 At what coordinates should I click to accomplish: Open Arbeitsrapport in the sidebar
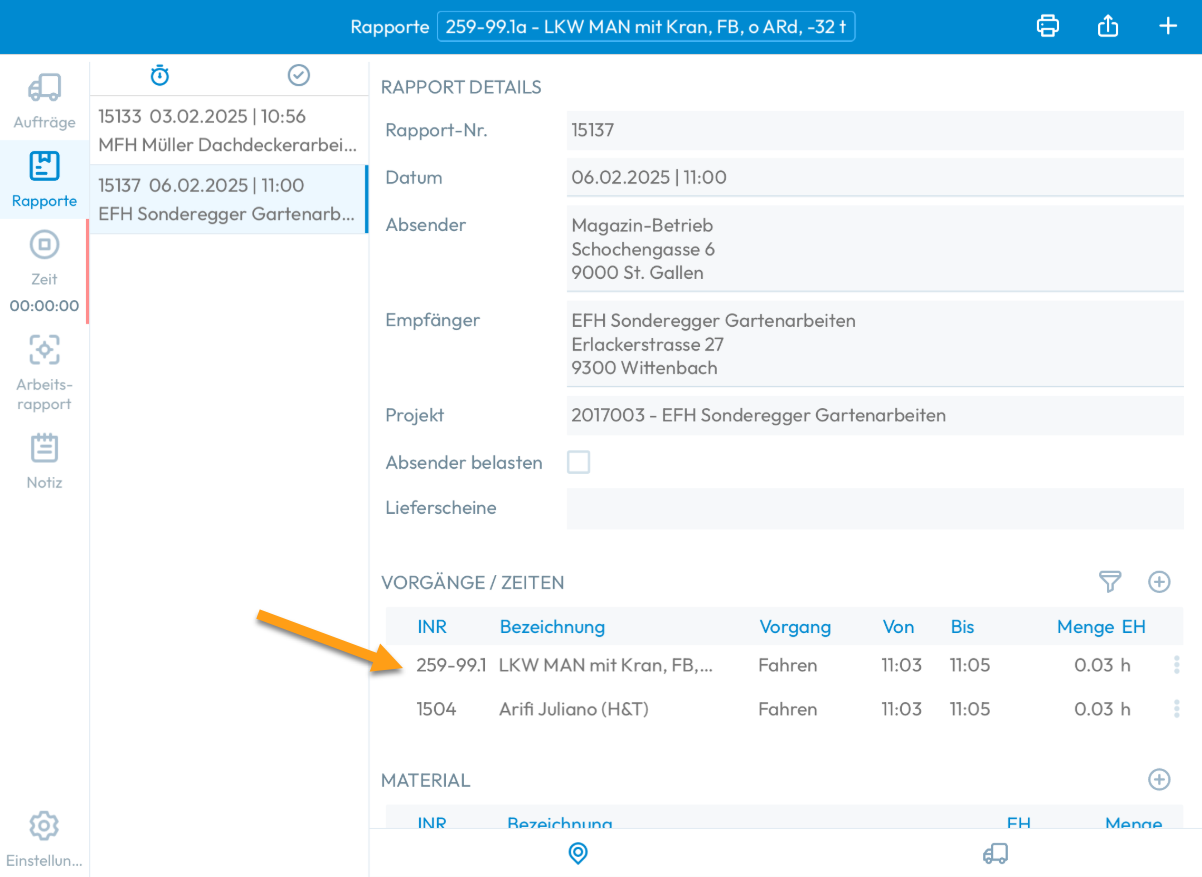tap(44, 372)
